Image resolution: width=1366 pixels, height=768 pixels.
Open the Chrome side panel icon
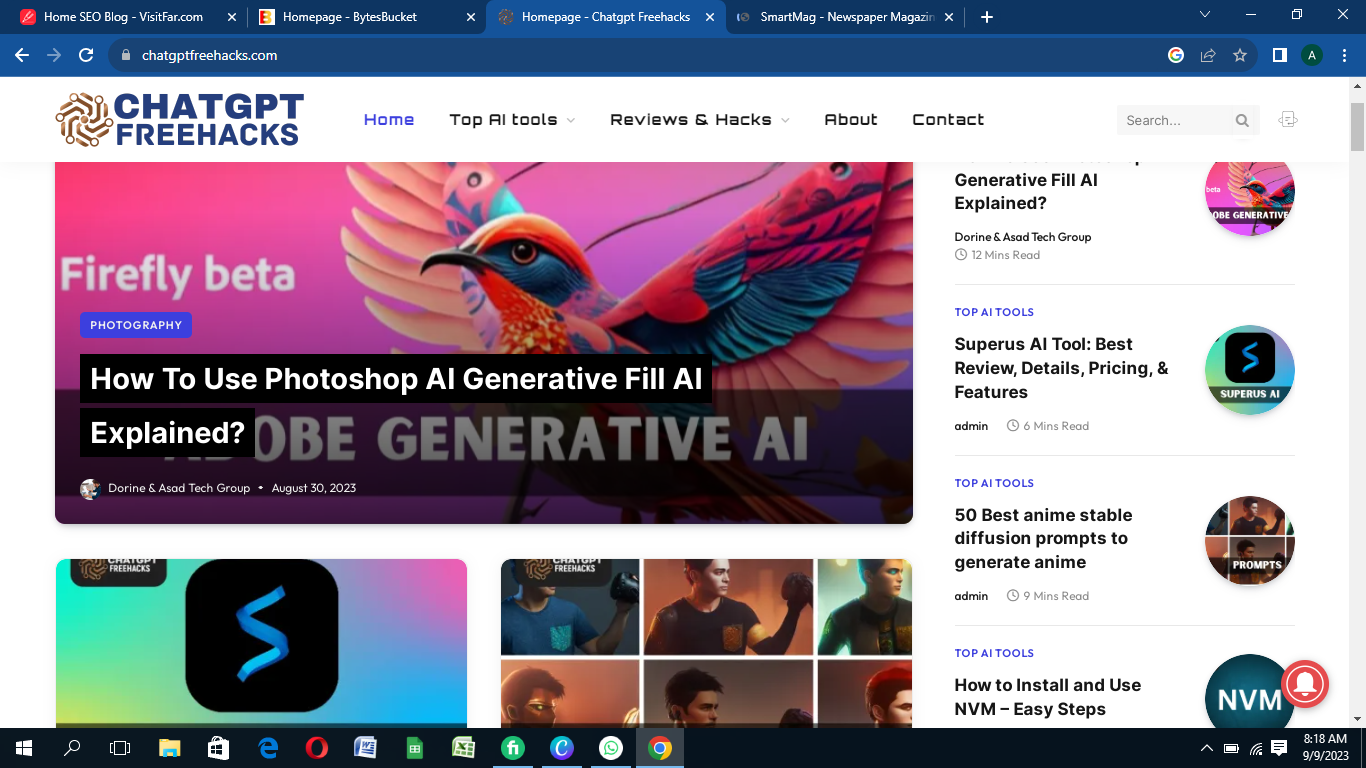1279,56
